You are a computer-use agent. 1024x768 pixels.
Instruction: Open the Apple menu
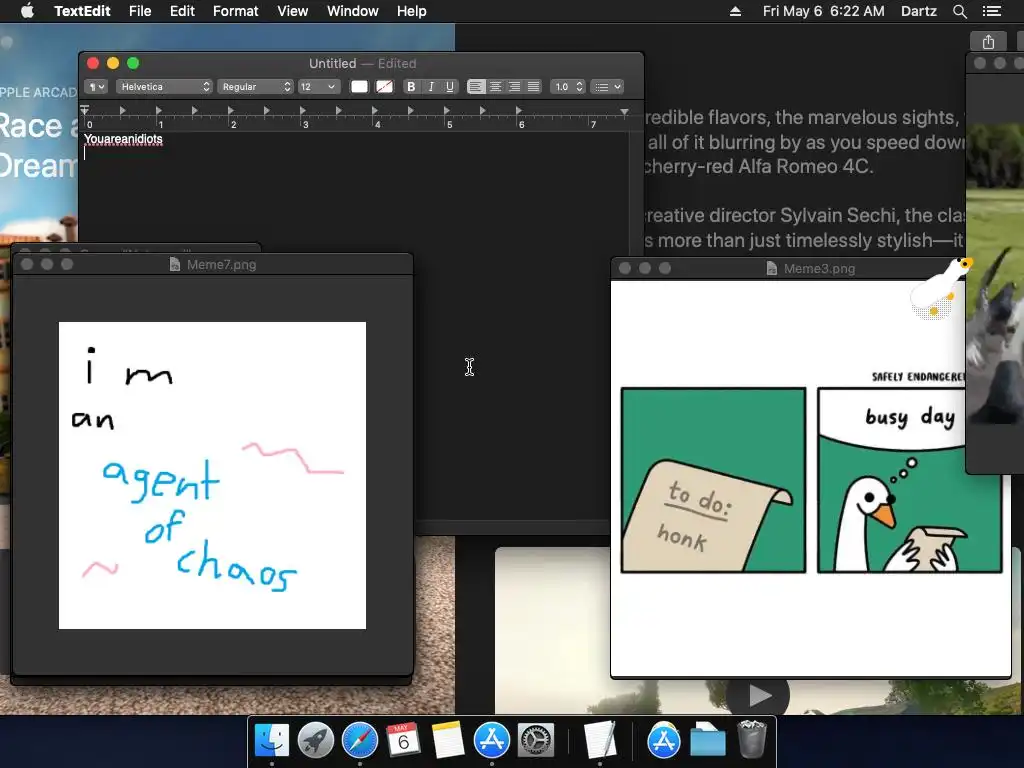tap(27, 11)
